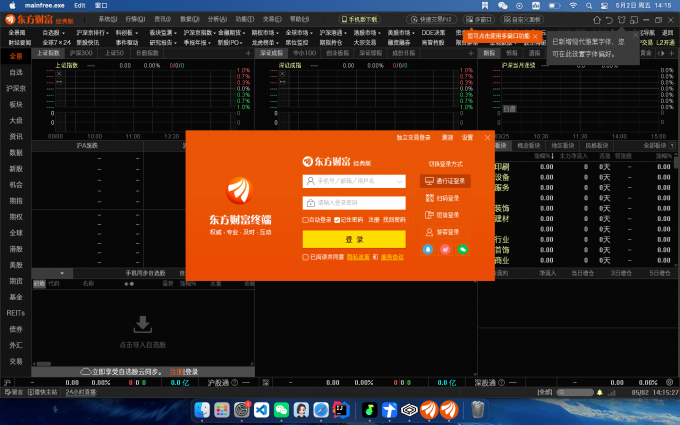This screenshot has width=680, height=425.
Task: Select 板块 in the left sidebar
Action: (x=16, y=104)
